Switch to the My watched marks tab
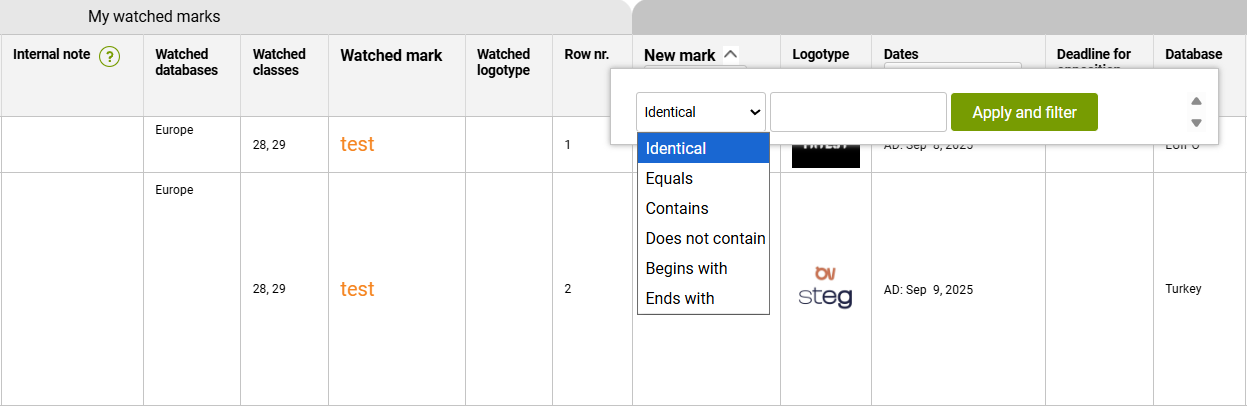This screenshot has width=1247, height=406. pos(154,17)
